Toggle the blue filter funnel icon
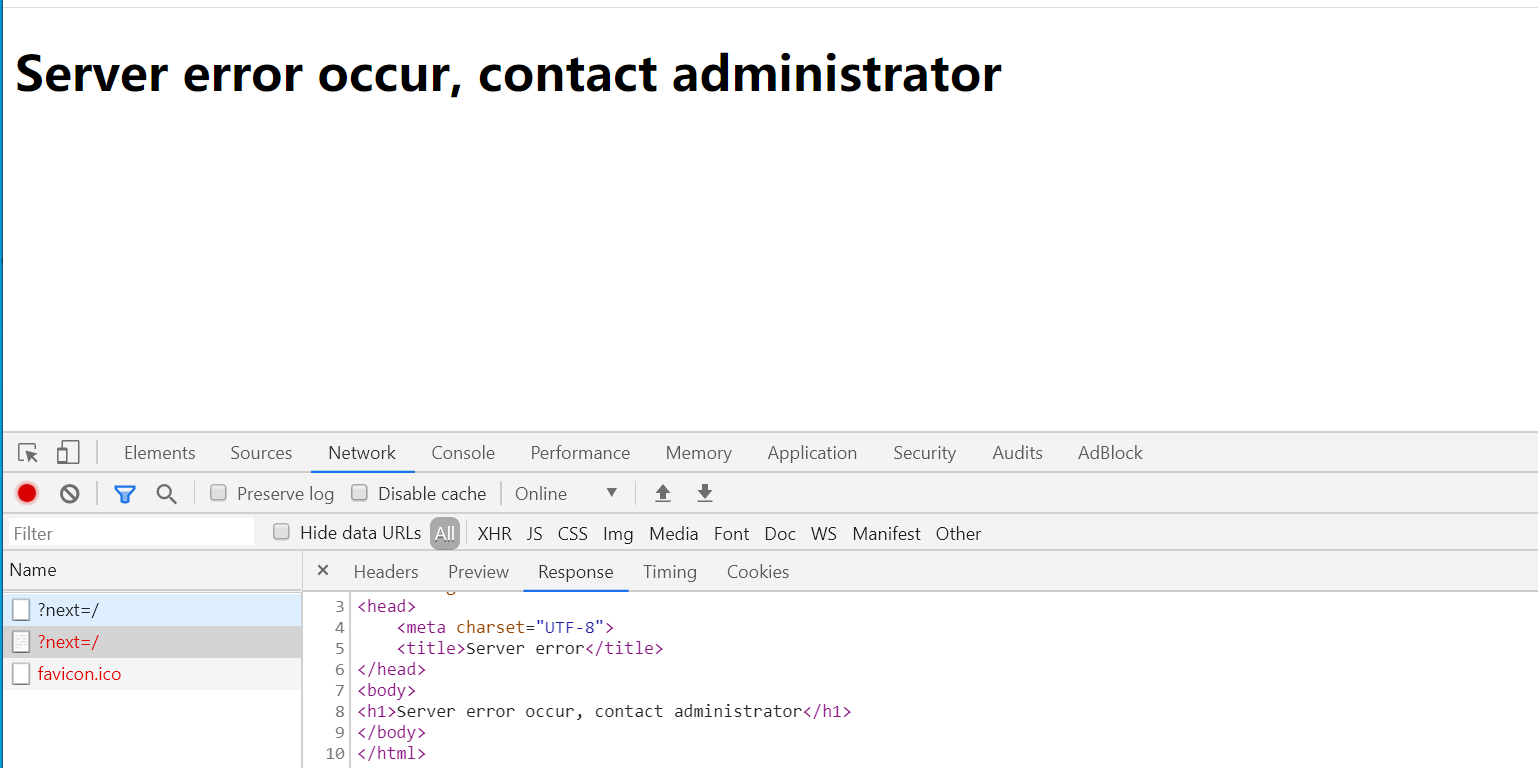The image size is (1538, 768). pos(124,493)
